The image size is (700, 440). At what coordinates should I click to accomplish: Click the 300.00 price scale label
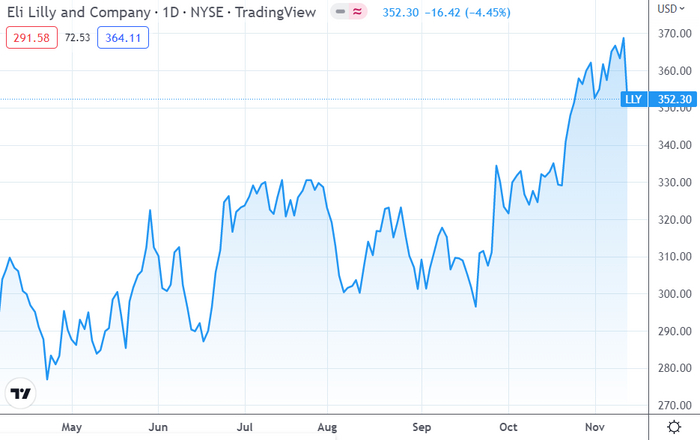click(675, 294)
